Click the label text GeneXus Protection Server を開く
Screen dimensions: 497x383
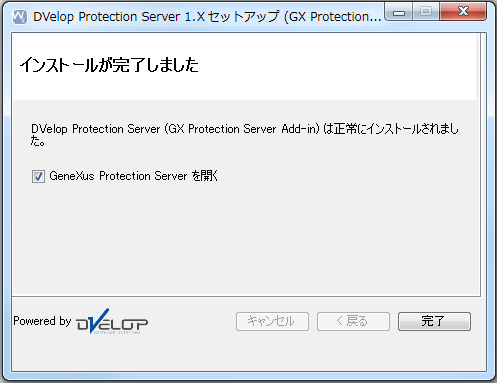(x=133, y=176)
